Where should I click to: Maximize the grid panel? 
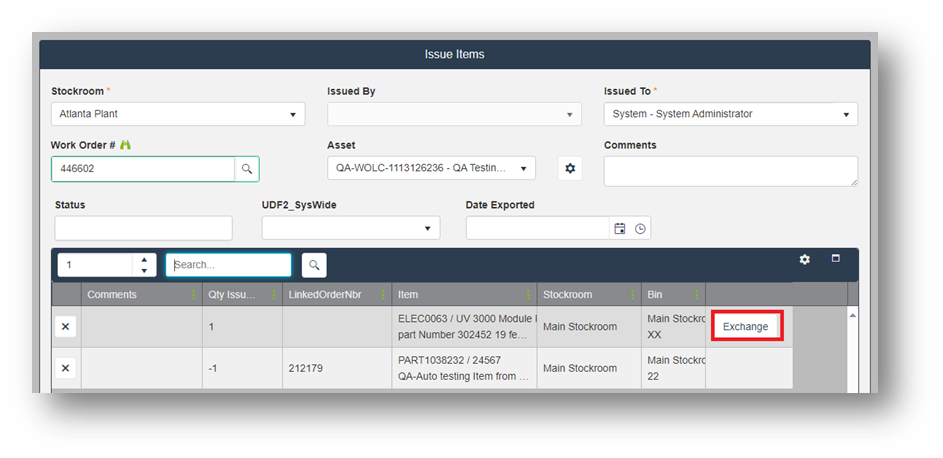pyautogui.click(x=836, y=259)
